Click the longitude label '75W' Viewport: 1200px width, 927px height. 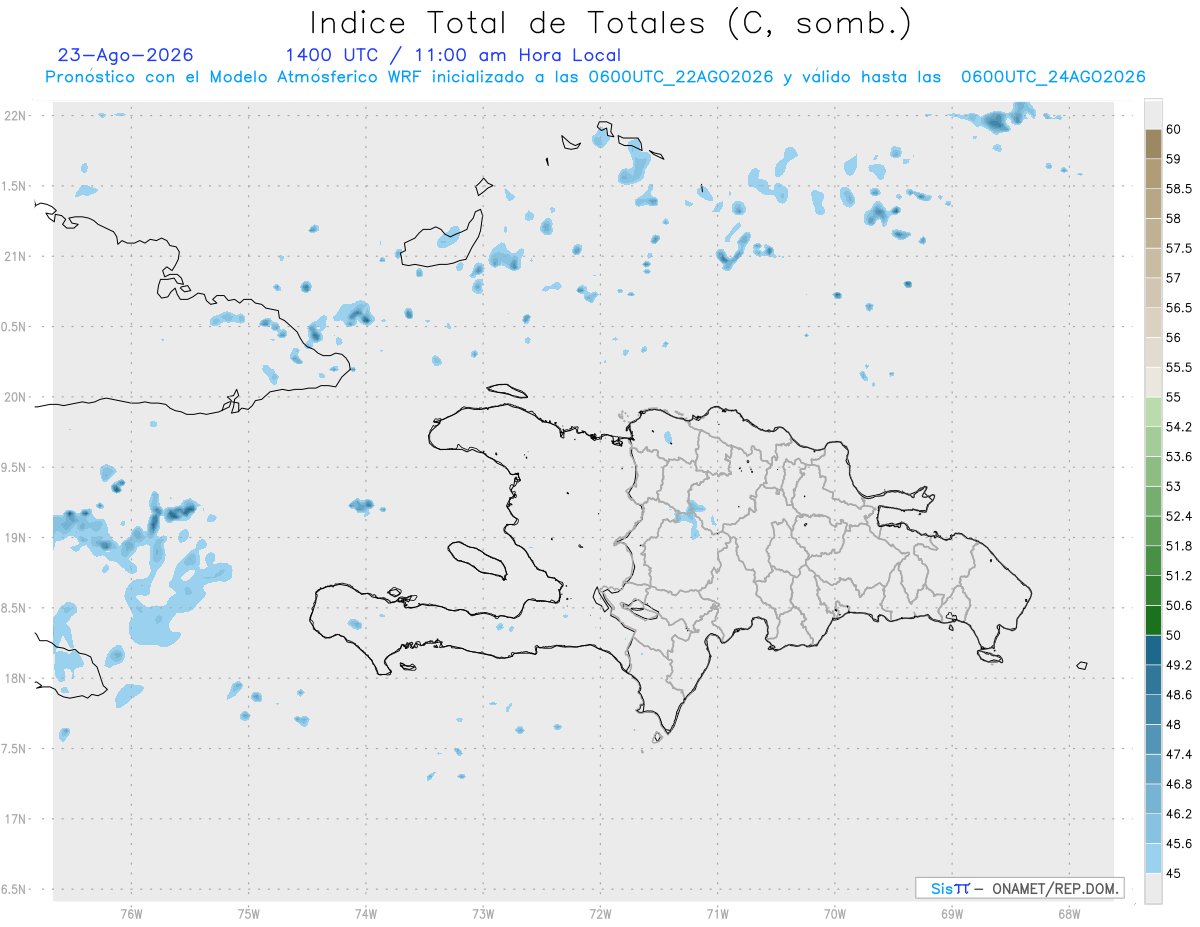point(248,913)
